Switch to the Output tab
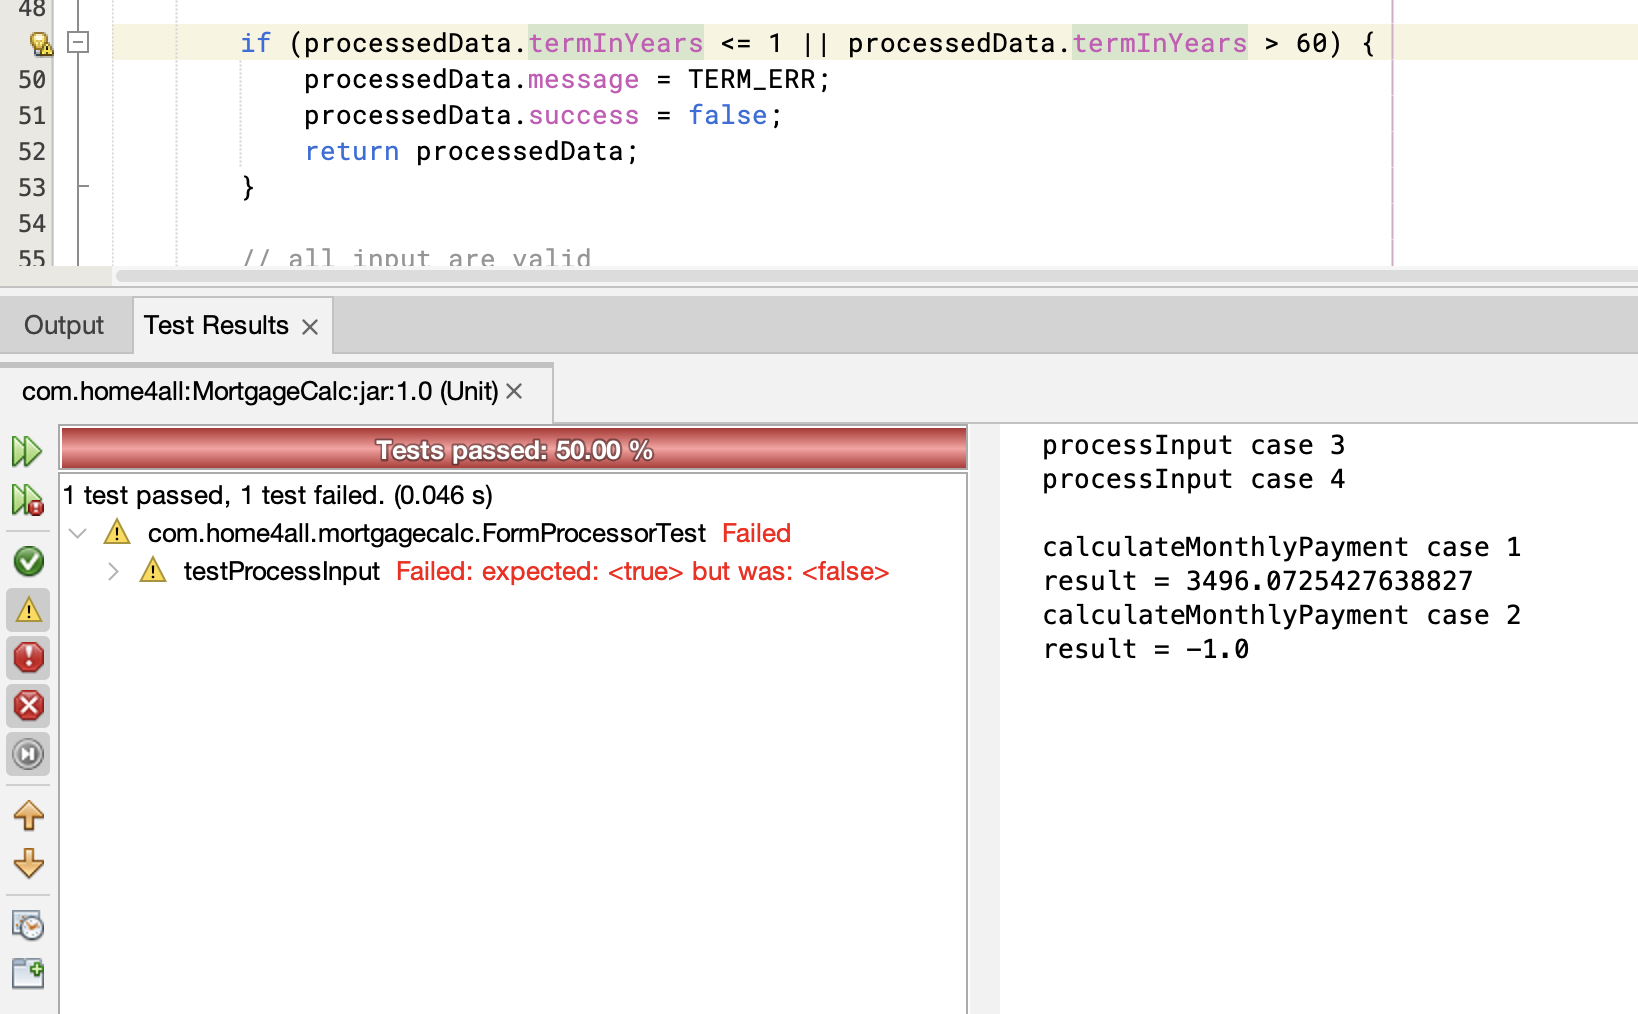This screenshot has width=1638, height=1014. [64, 325]
